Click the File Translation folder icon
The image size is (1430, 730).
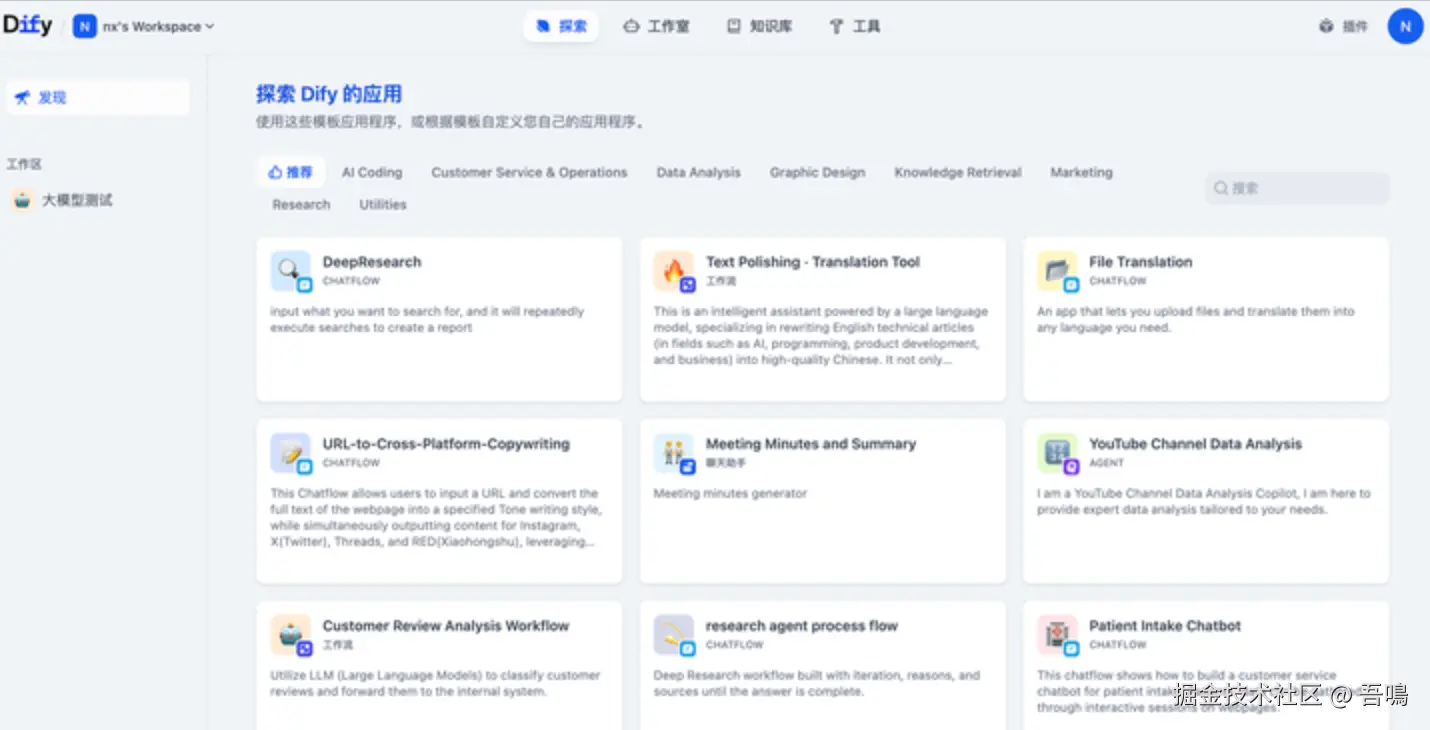click(1058, 271)
